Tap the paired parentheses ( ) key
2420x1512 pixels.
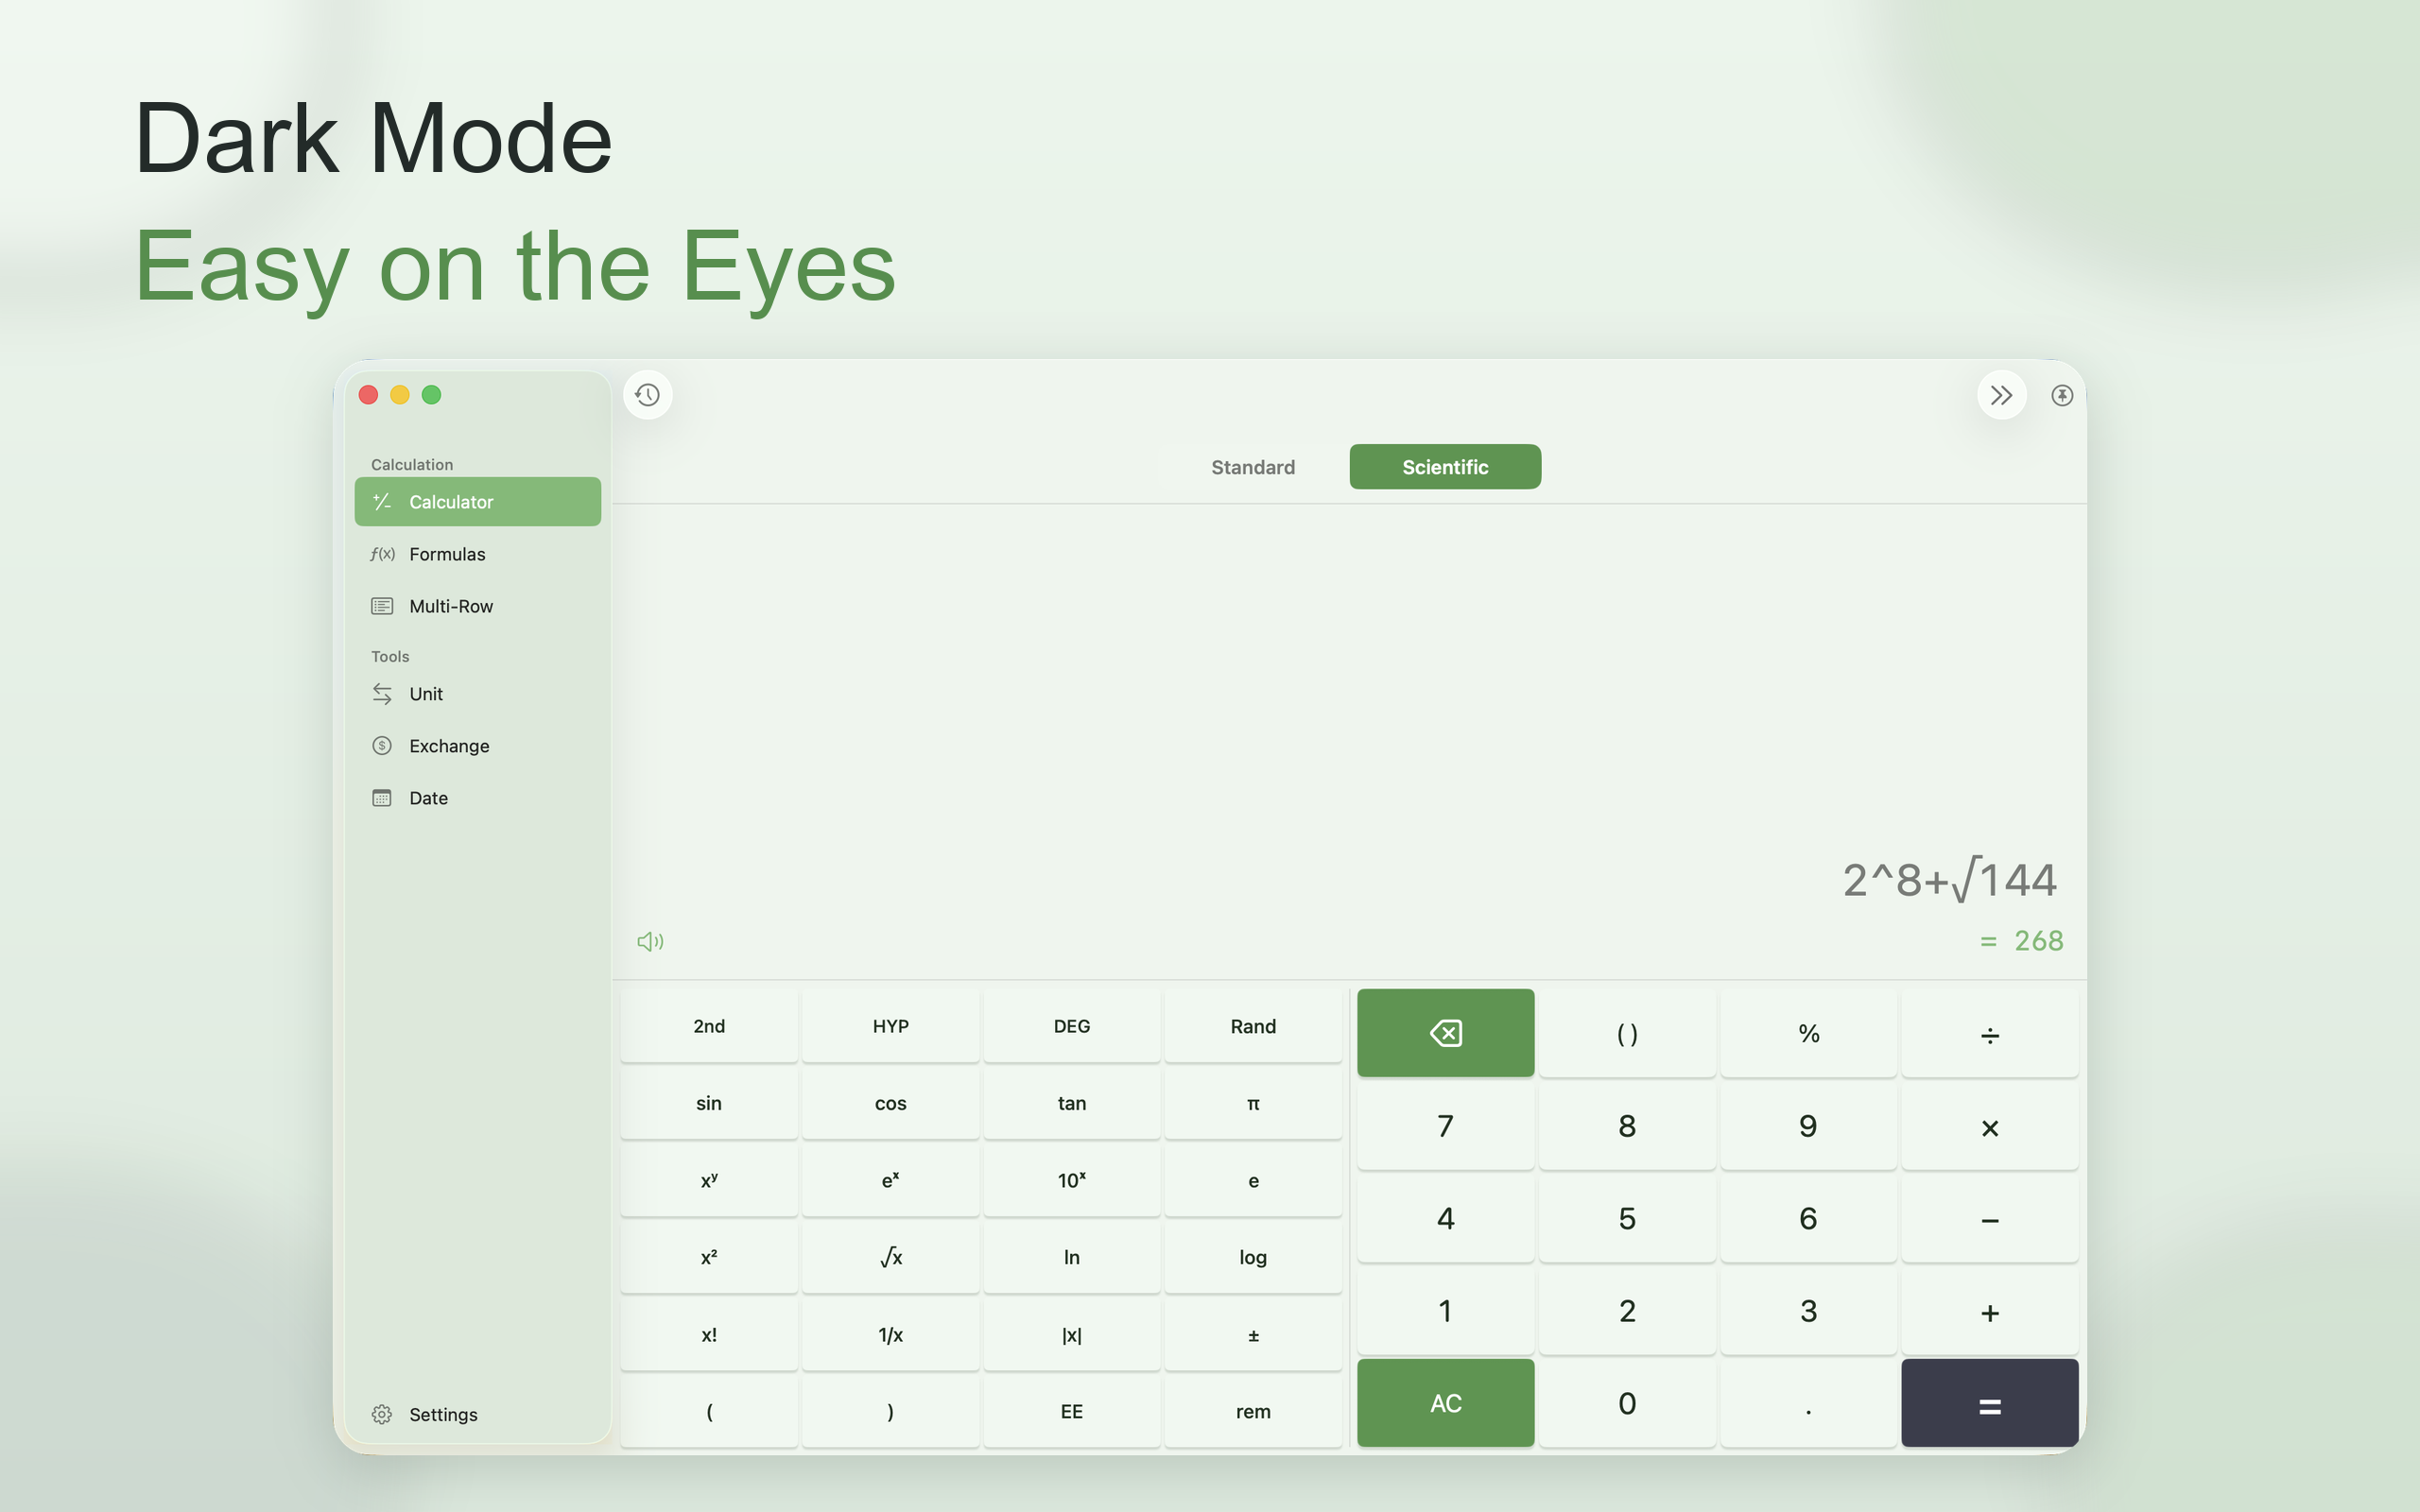[x=1627, y=1032]
